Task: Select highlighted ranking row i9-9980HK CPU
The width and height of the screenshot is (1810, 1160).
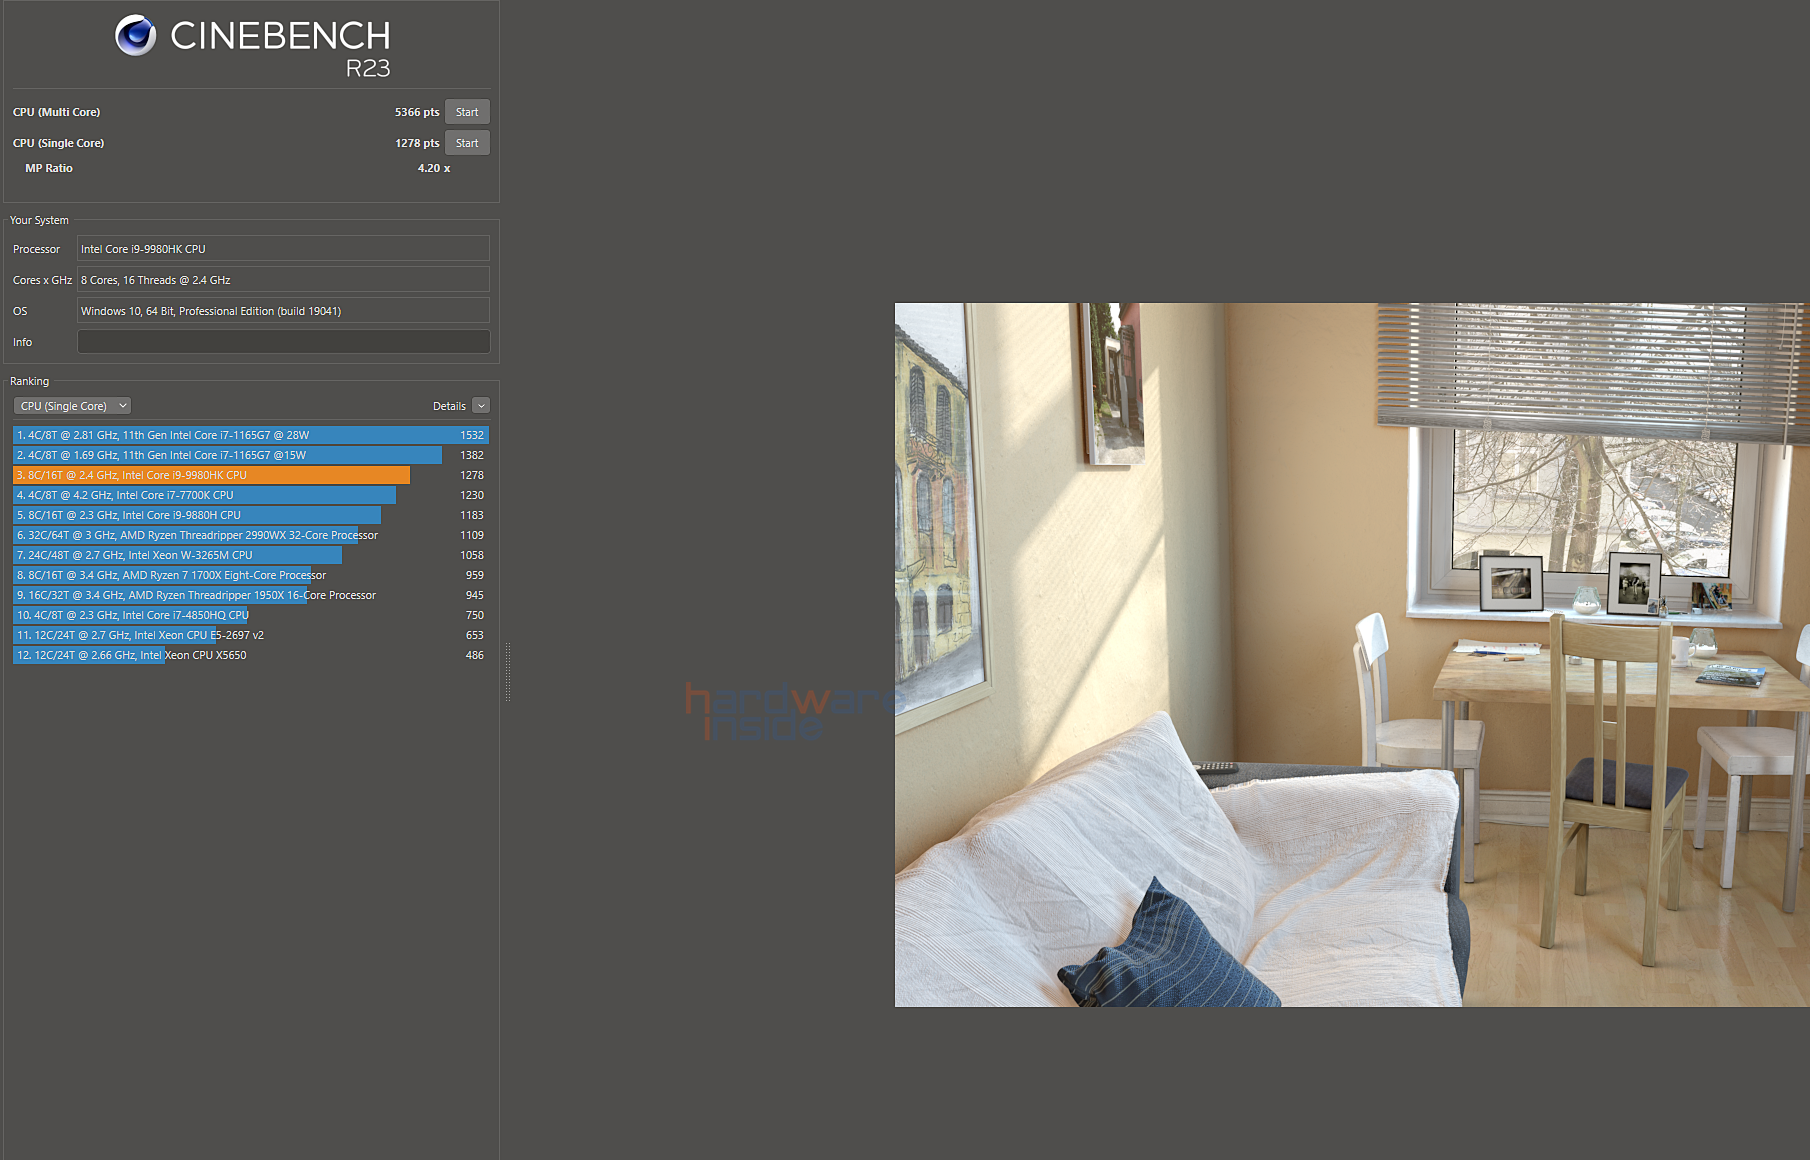Action: pos(251,475)
